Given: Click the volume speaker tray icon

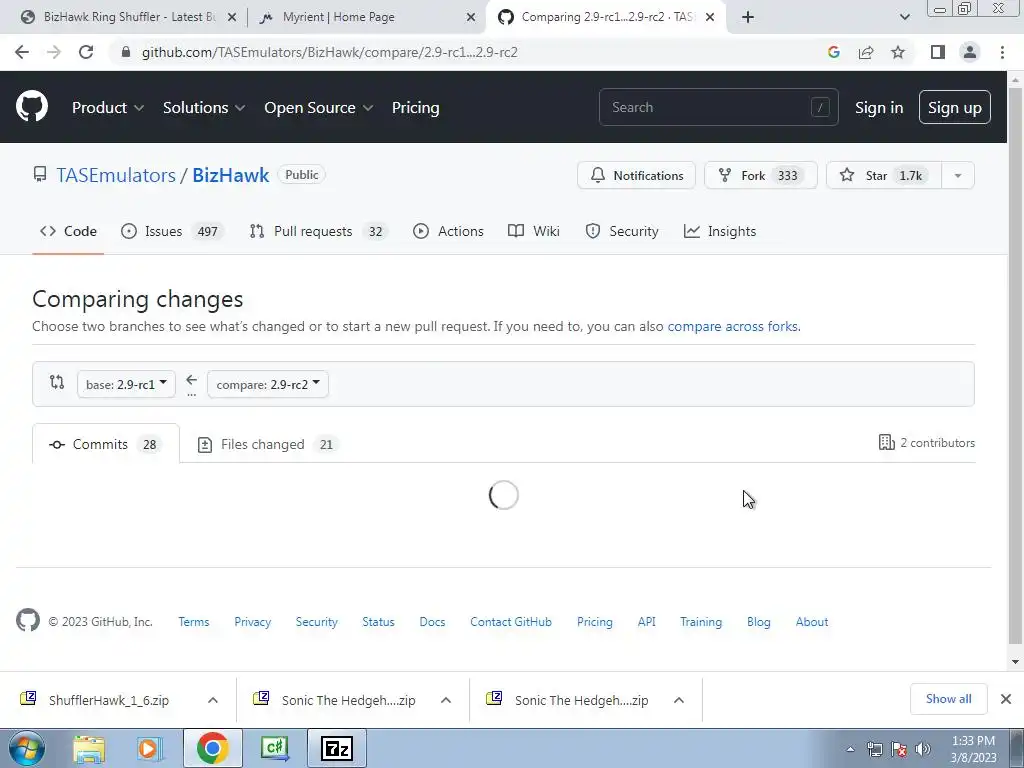Looking at the screenshot, I should 922,749.
